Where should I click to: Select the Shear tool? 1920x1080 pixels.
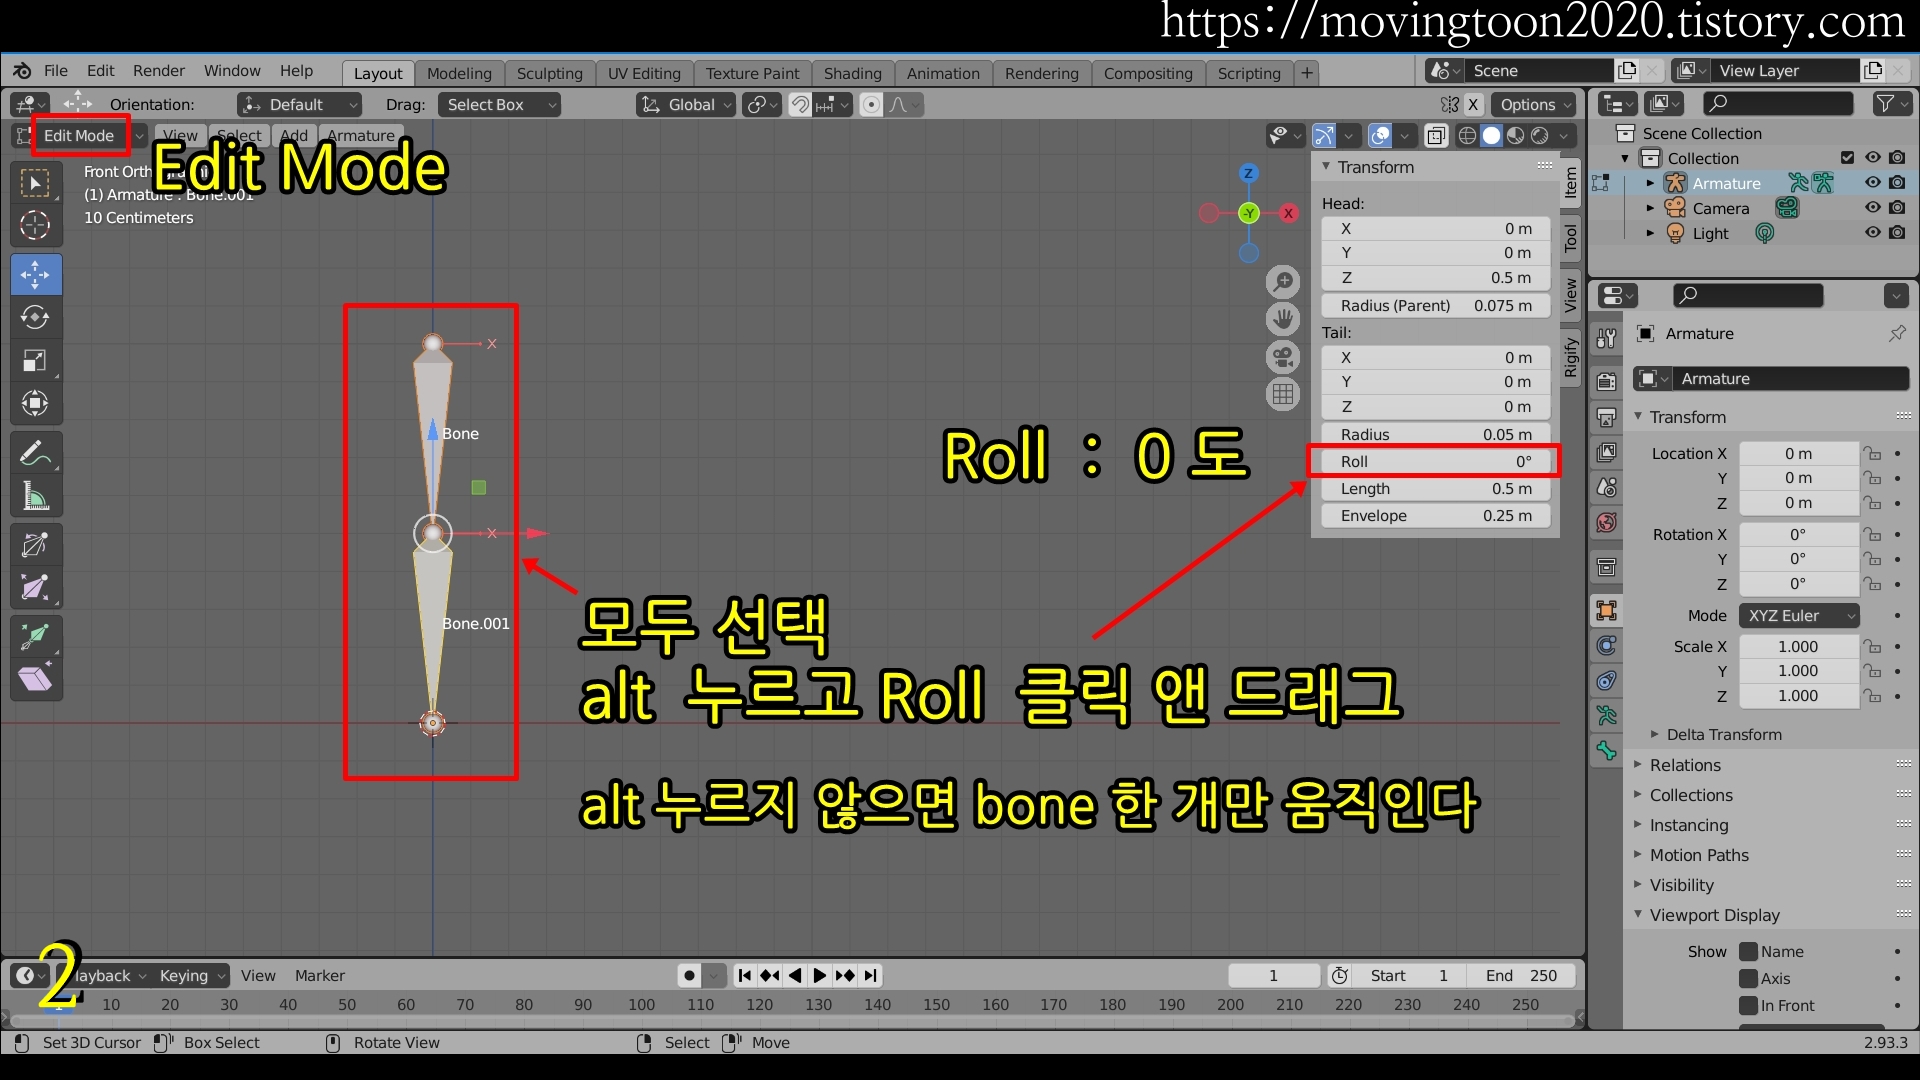pos(36,679)
